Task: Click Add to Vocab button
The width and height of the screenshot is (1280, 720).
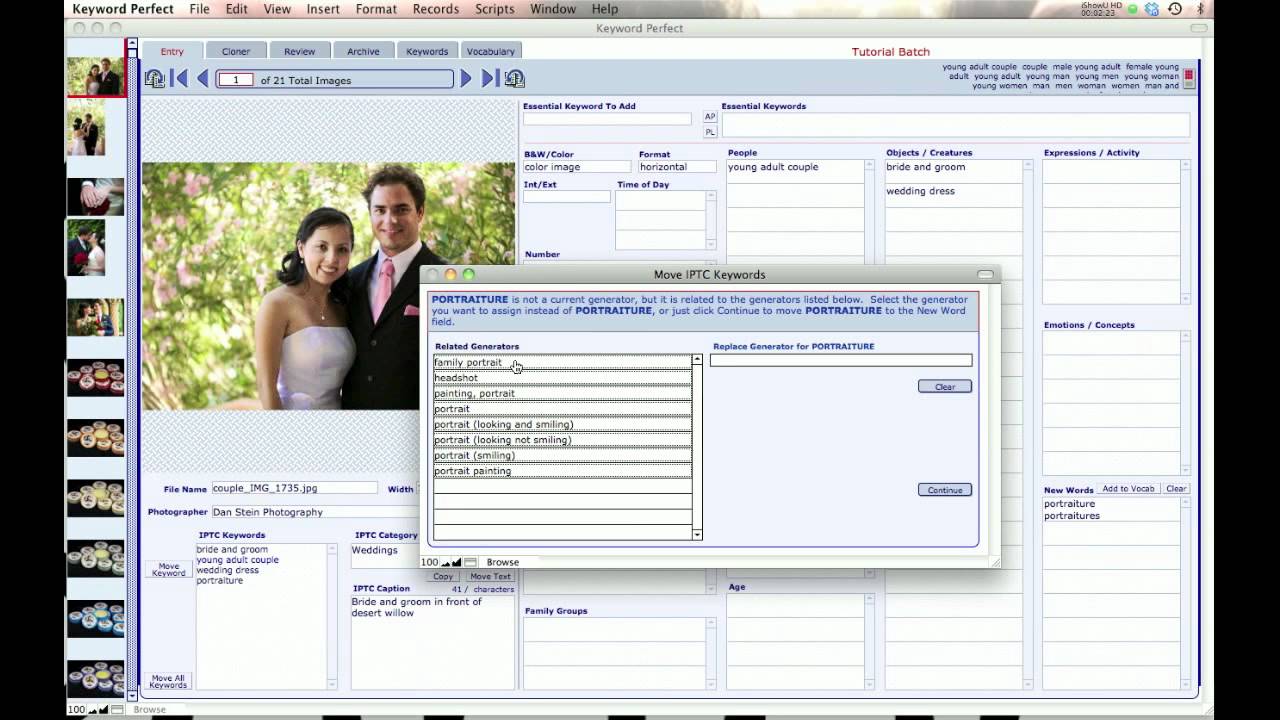Action: pos(1128,489)
